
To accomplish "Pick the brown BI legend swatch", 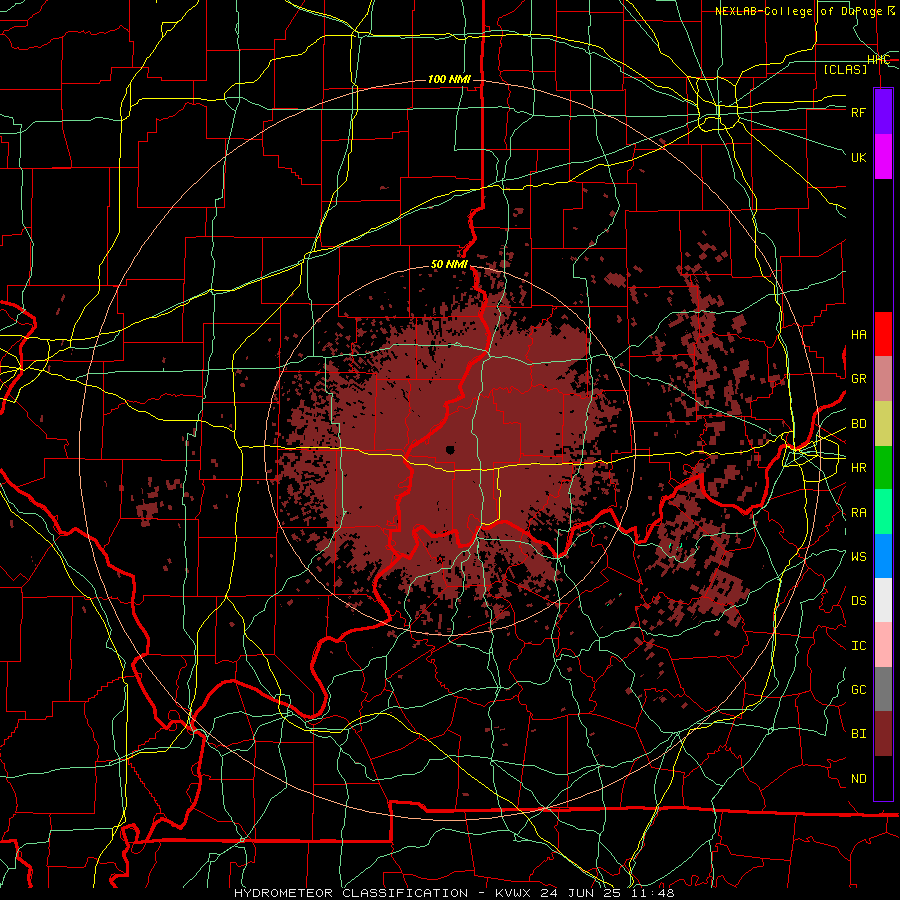I will click(883, 734).
